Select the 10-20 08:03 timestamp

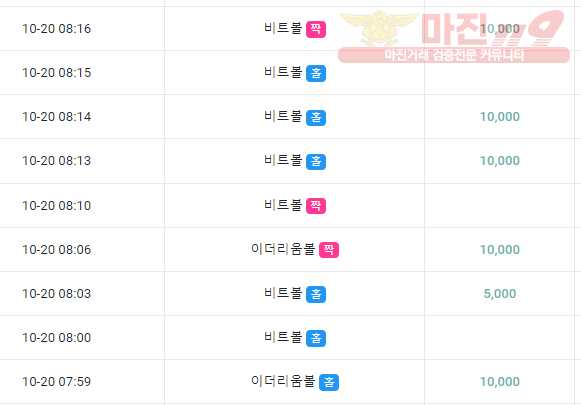click(x=56, y=293)
